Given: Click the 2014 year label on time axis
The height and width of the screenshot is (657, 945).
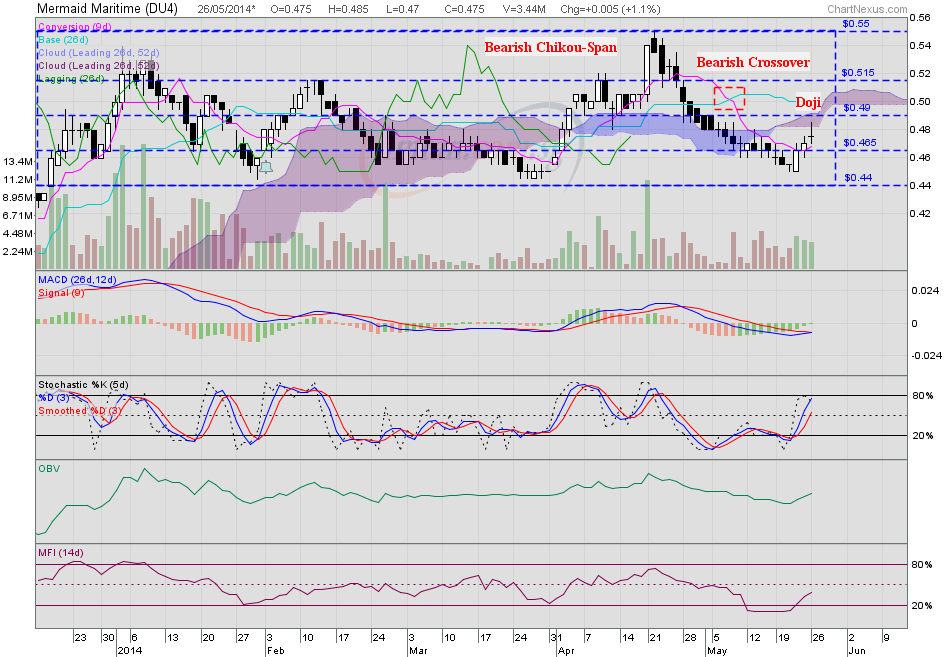Looking at the screenshot, I should click(130, 650).
